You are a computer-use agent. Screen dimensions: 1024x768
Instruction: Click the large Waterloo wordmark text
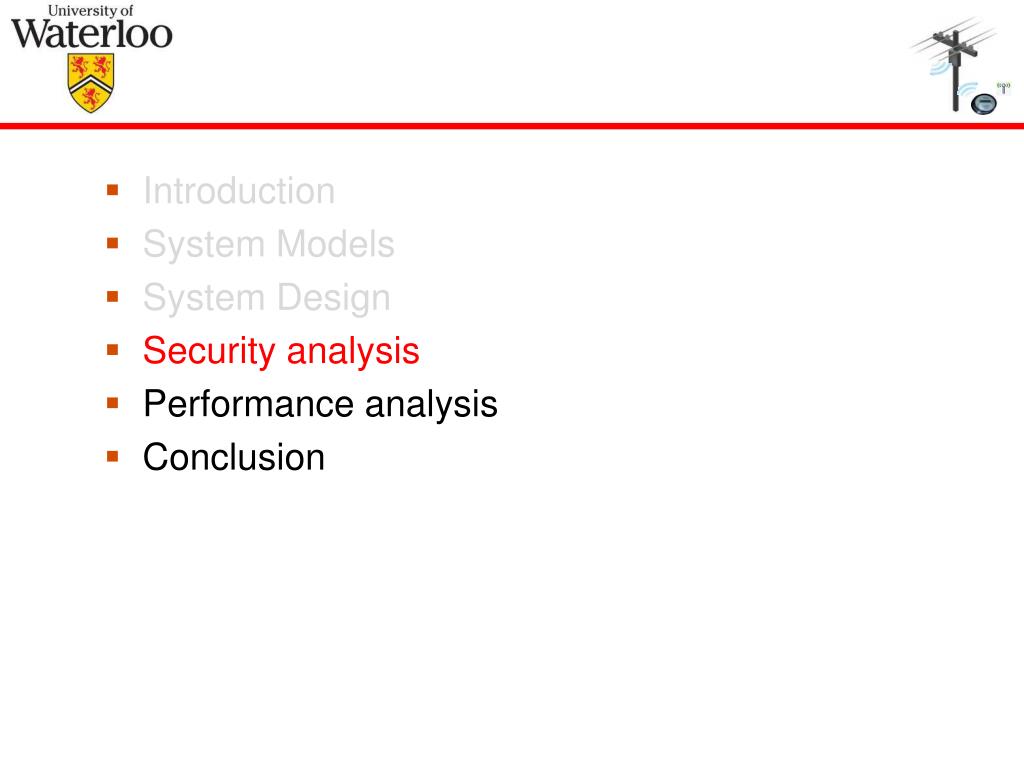click(x=91, y=34)
